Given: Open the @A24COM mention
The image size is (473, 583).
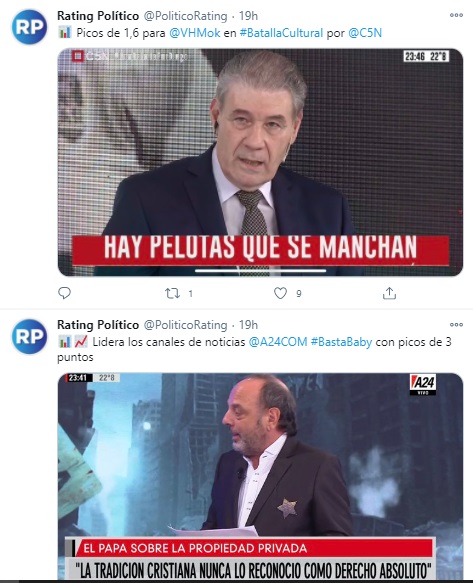Looking at the screenshot, I should (278, 342).
